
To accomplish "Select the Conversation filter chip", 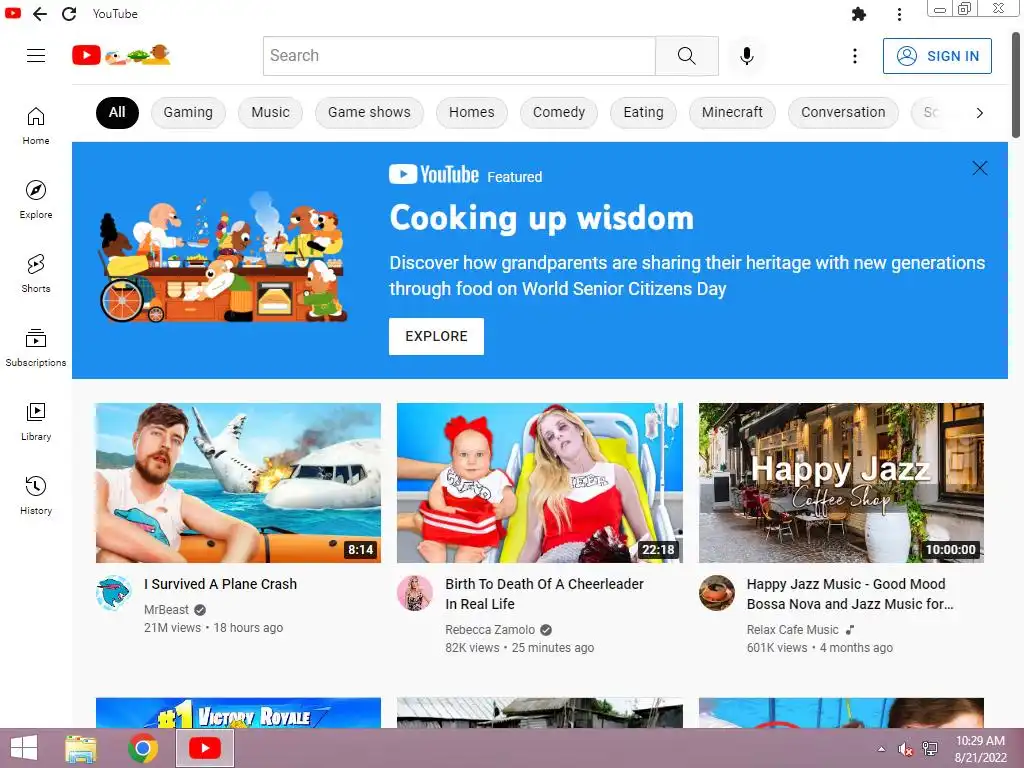I will pyautogui.click(x=843, y=112).
